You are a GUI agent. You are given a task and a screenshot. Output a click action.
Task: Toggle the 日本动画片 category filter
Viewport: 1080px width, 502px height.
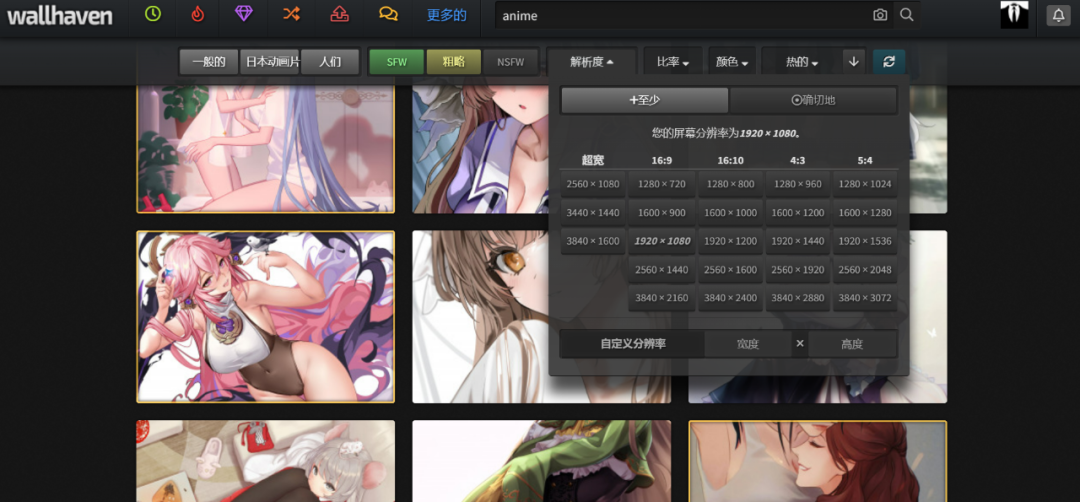coord(271,62)
